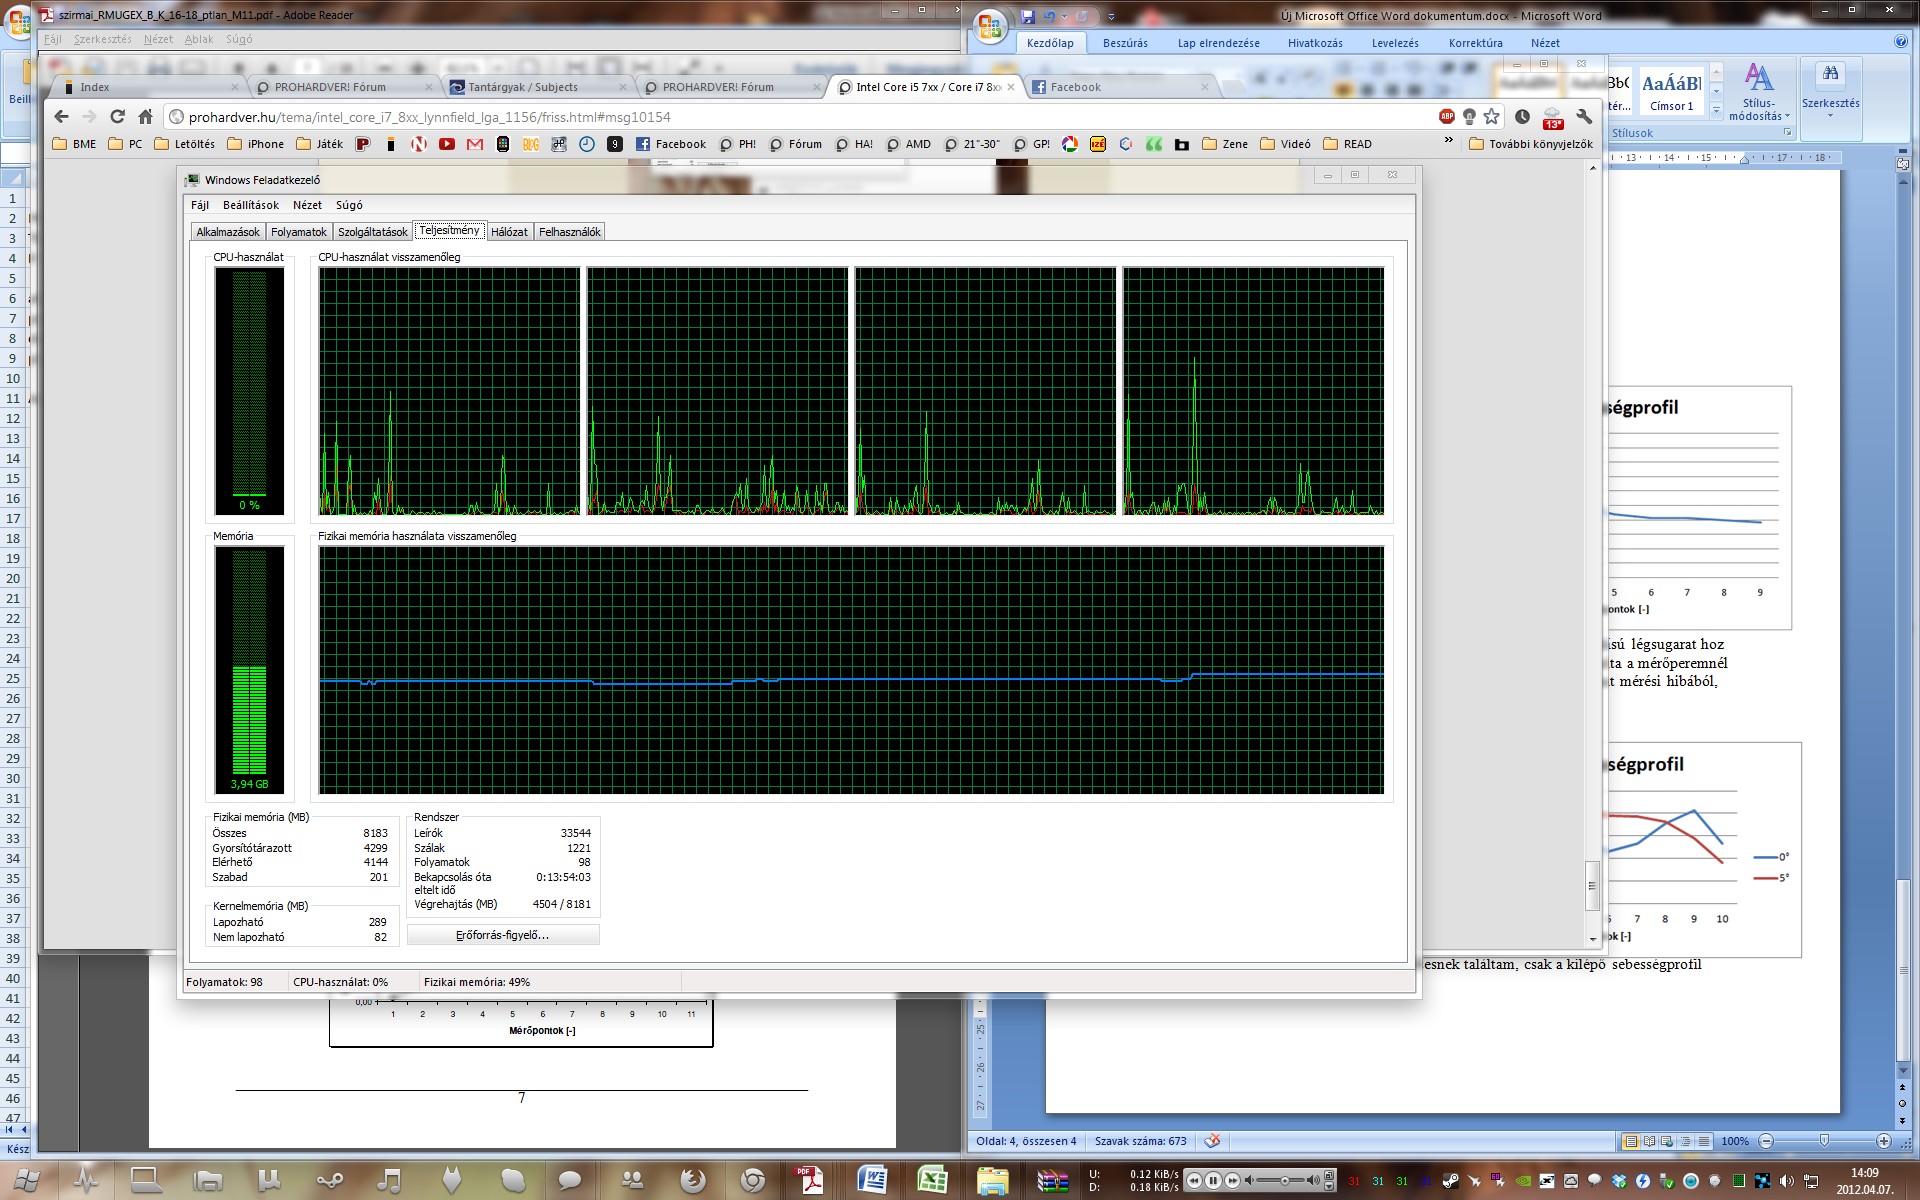The height and width of the screenshot is (1200, 1920).
Task: Open Task Manager's Beállítások menu
Action: [x=251, y=205]
